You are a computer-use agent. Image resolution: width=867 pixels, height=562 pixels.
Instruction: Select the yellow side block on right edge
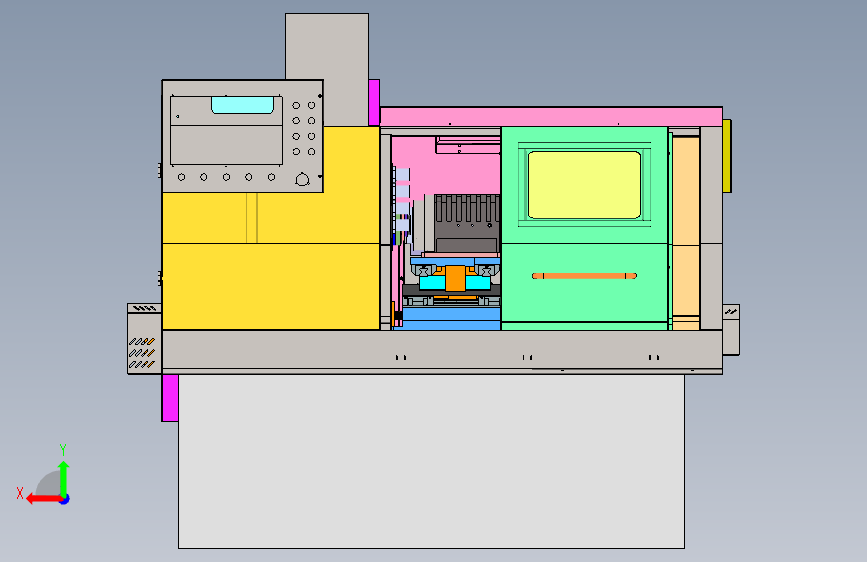click(x=727, y=156)
